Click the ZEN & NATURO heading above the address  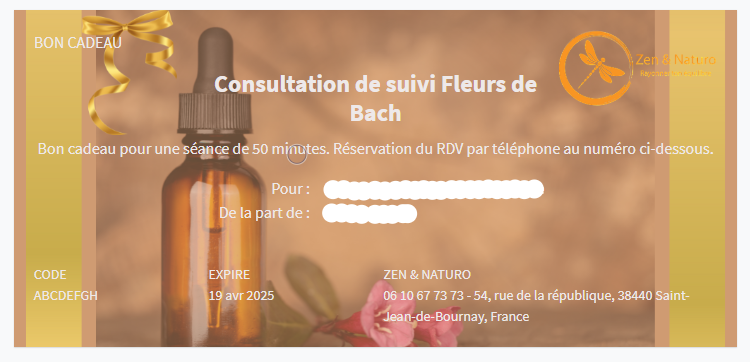click(427, 274)
